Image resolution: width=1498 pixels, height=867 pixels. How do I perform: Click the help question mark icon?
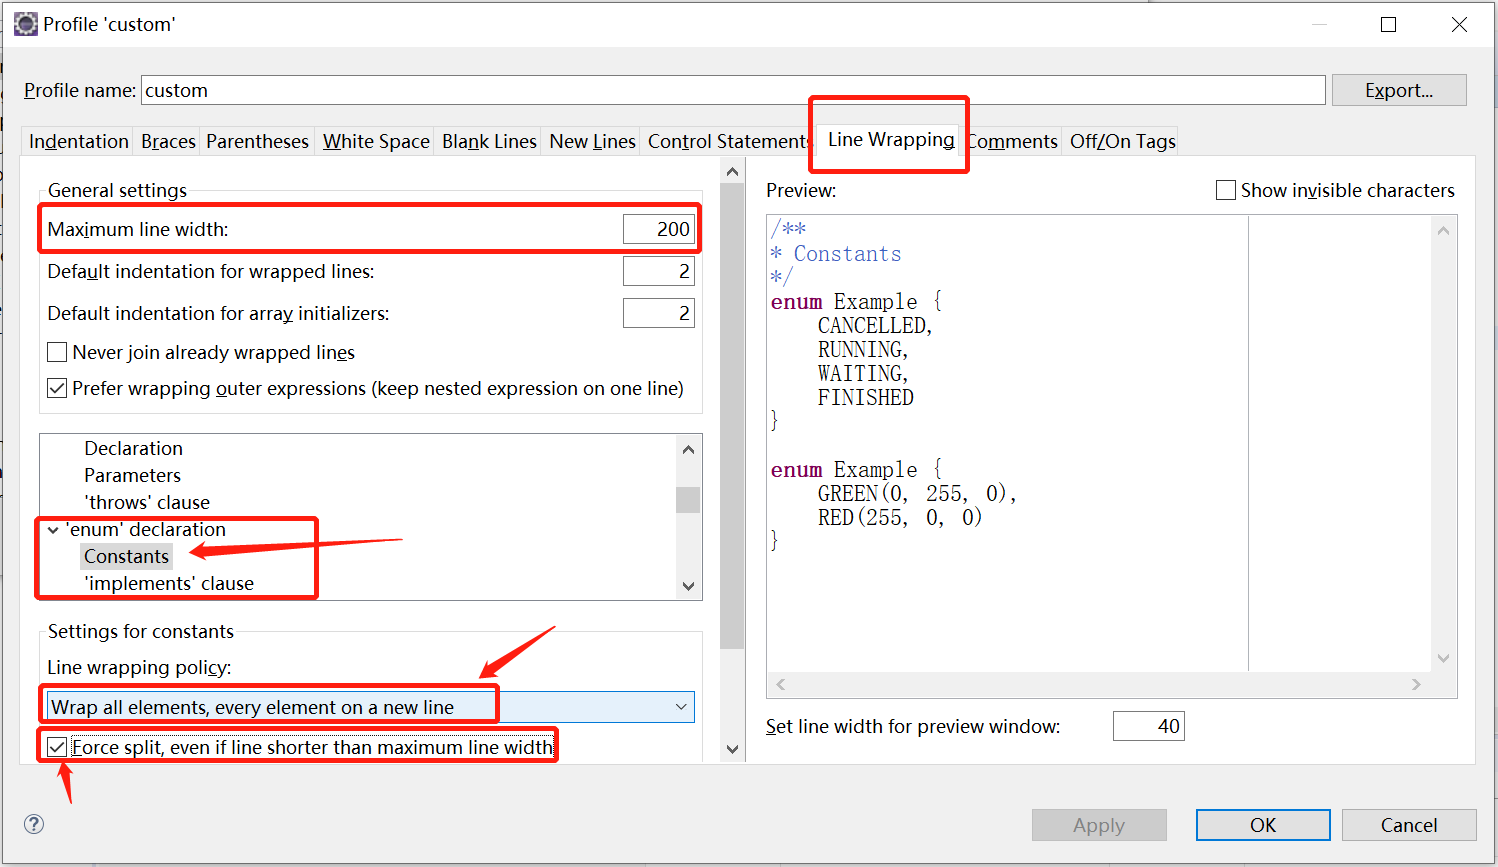tap(33, 824)
